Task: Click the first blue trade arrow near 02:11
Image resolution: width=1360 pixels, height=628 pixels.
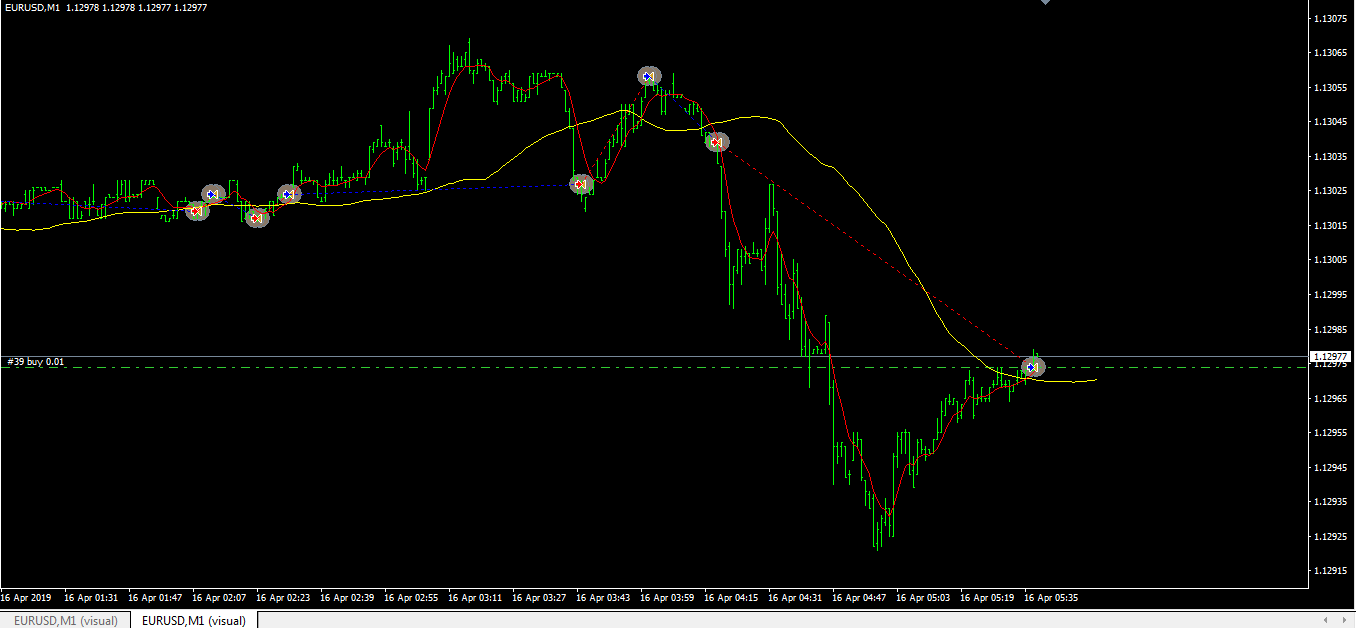Action: [x=212, y=194]
